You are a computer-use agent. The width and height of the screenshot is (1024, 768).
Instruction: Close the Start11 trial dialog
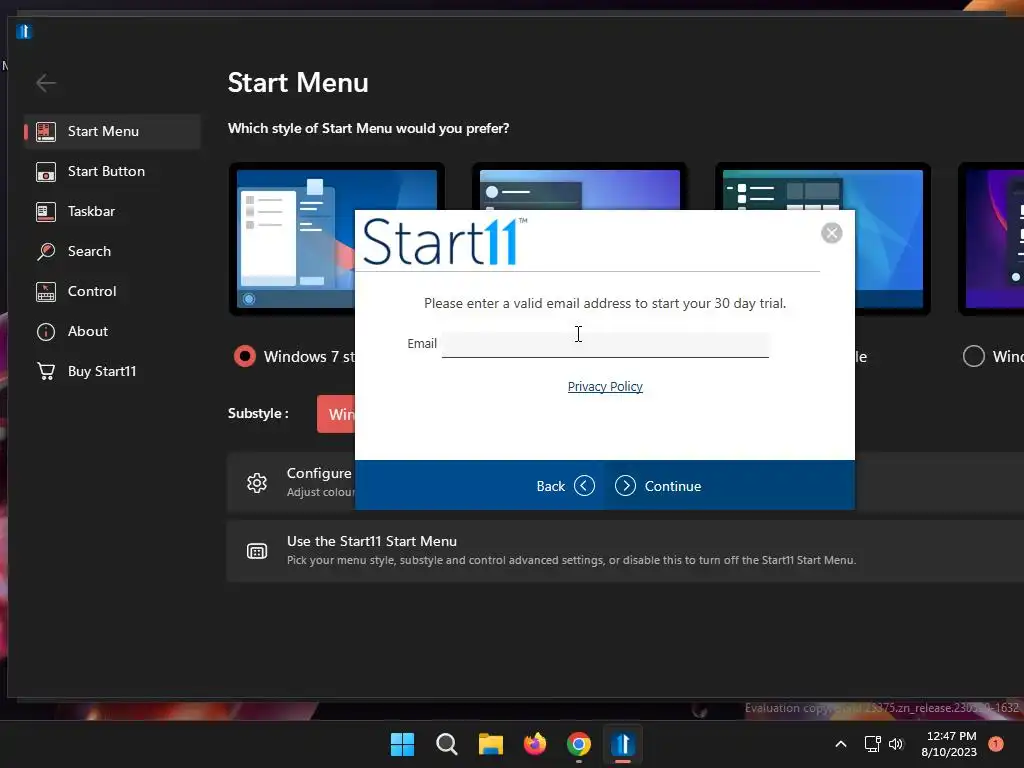pos(831,232)
